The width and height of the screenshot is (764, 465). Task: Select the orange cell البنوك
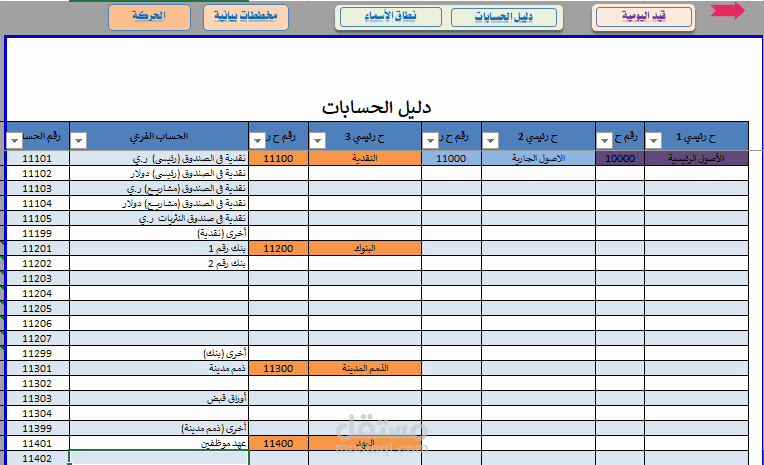click(365, 249)
